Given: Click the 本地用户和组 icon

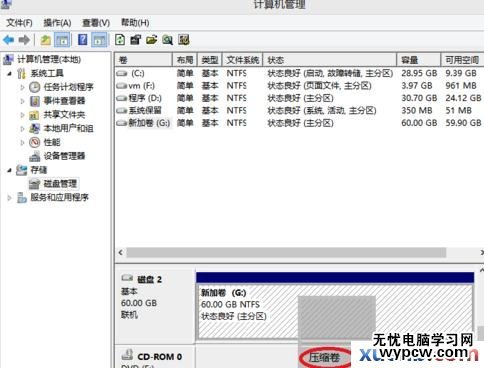Looking at the screenshot, I should pyautogui.click(x=35, y=128).
